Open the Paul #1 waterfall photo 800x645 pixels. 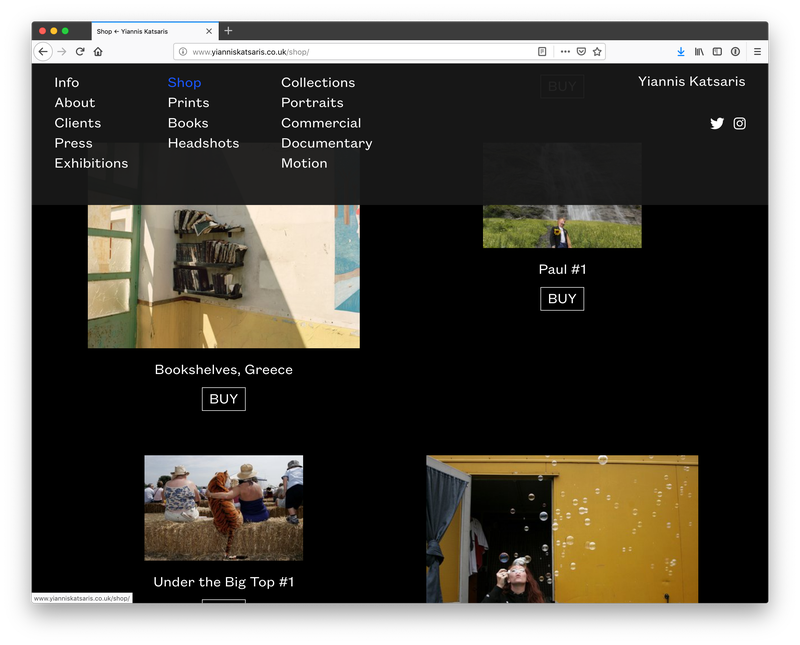tap(562, 226)
